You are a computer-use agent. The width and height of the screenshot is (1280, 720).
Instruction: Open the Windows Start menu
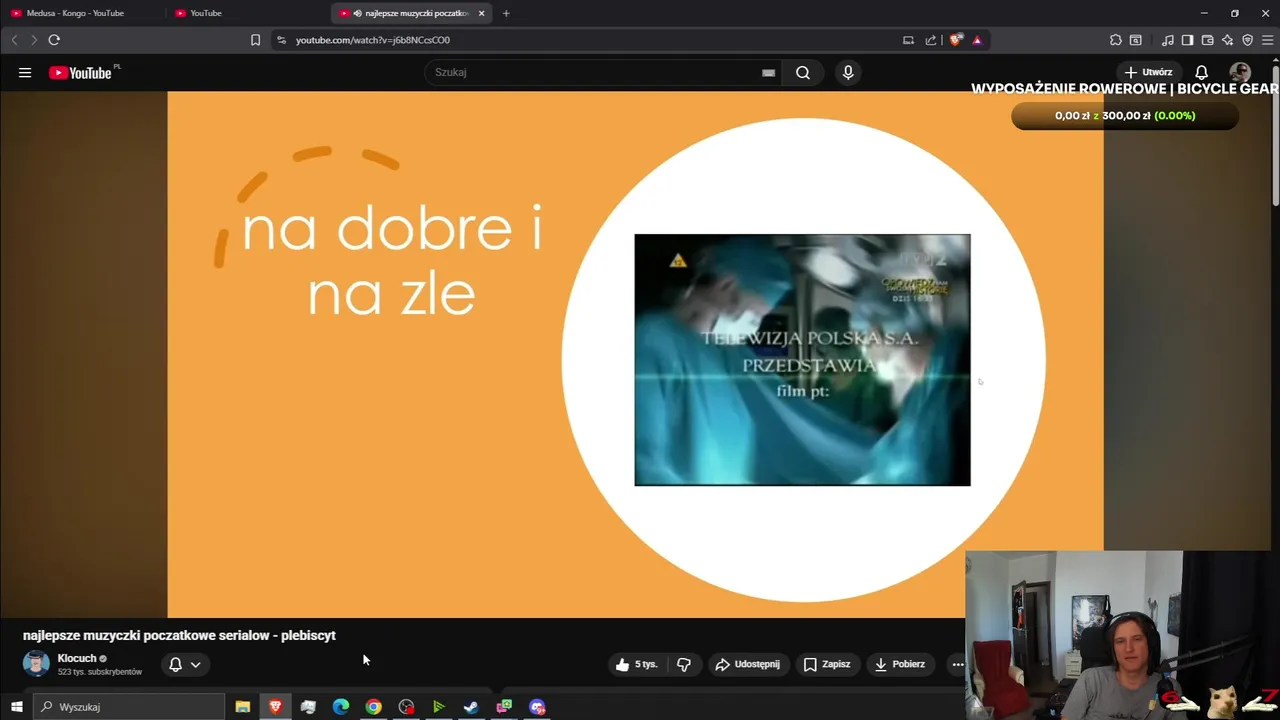[16, 707]
